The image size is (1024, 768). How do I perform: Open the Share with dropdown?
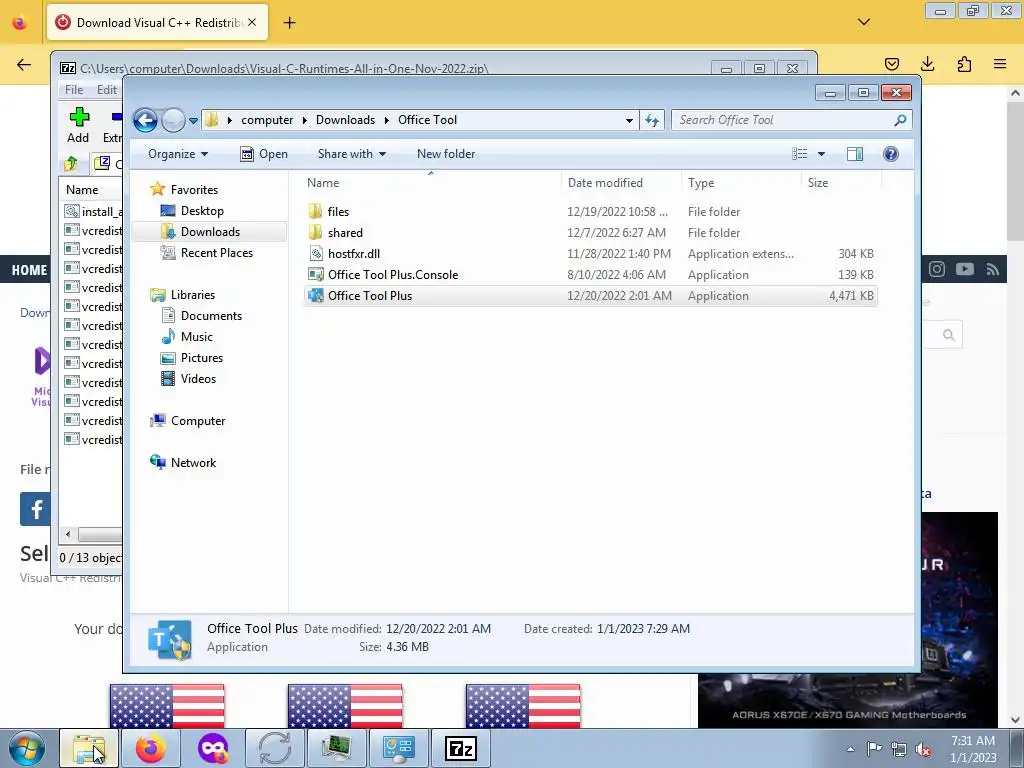pos(351,154)
